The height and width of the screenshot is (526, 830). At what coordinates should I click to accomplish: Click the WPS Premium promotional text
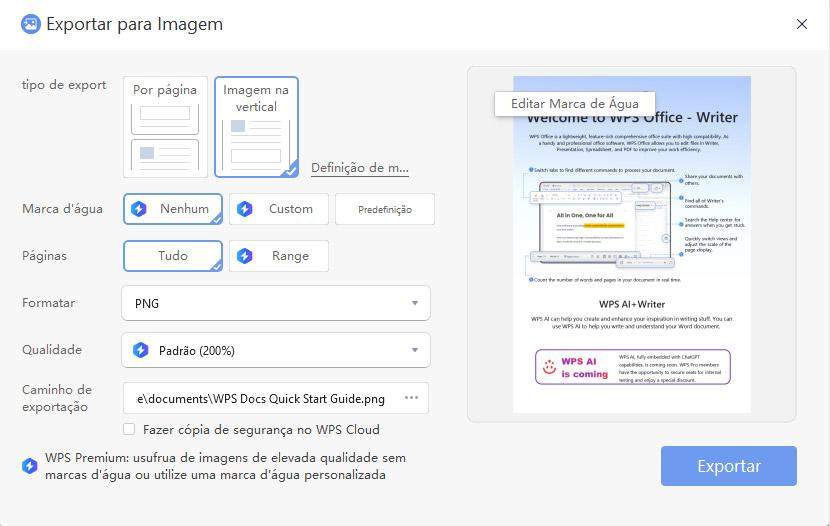coord(225,466)
